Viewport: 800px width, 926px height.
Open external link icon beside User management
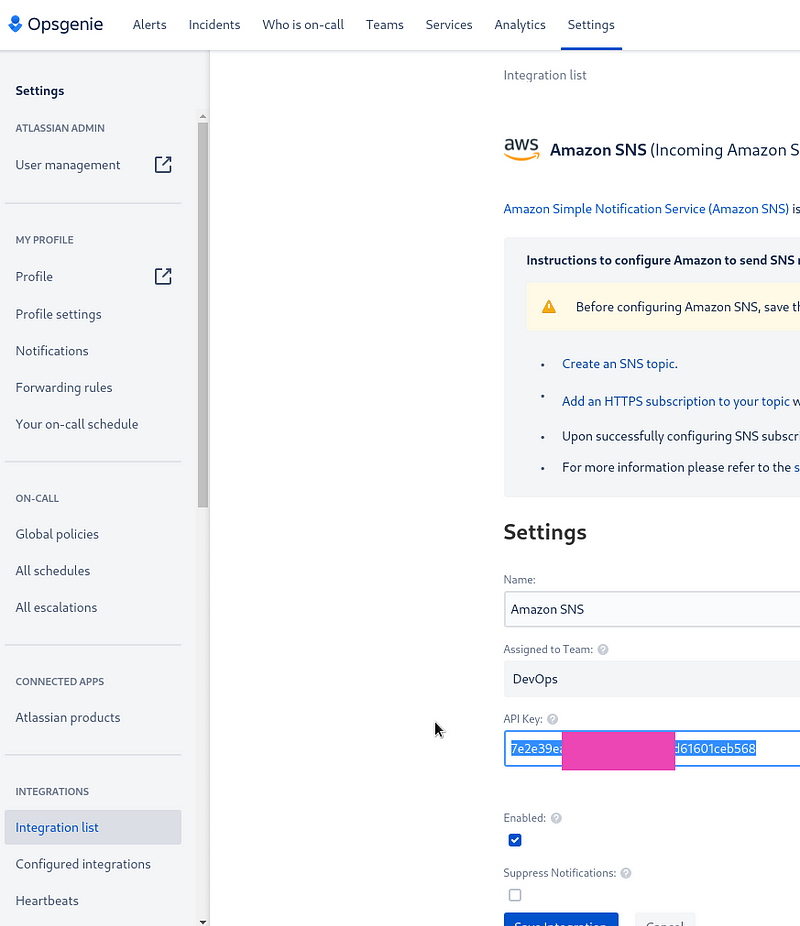(163, 165)
